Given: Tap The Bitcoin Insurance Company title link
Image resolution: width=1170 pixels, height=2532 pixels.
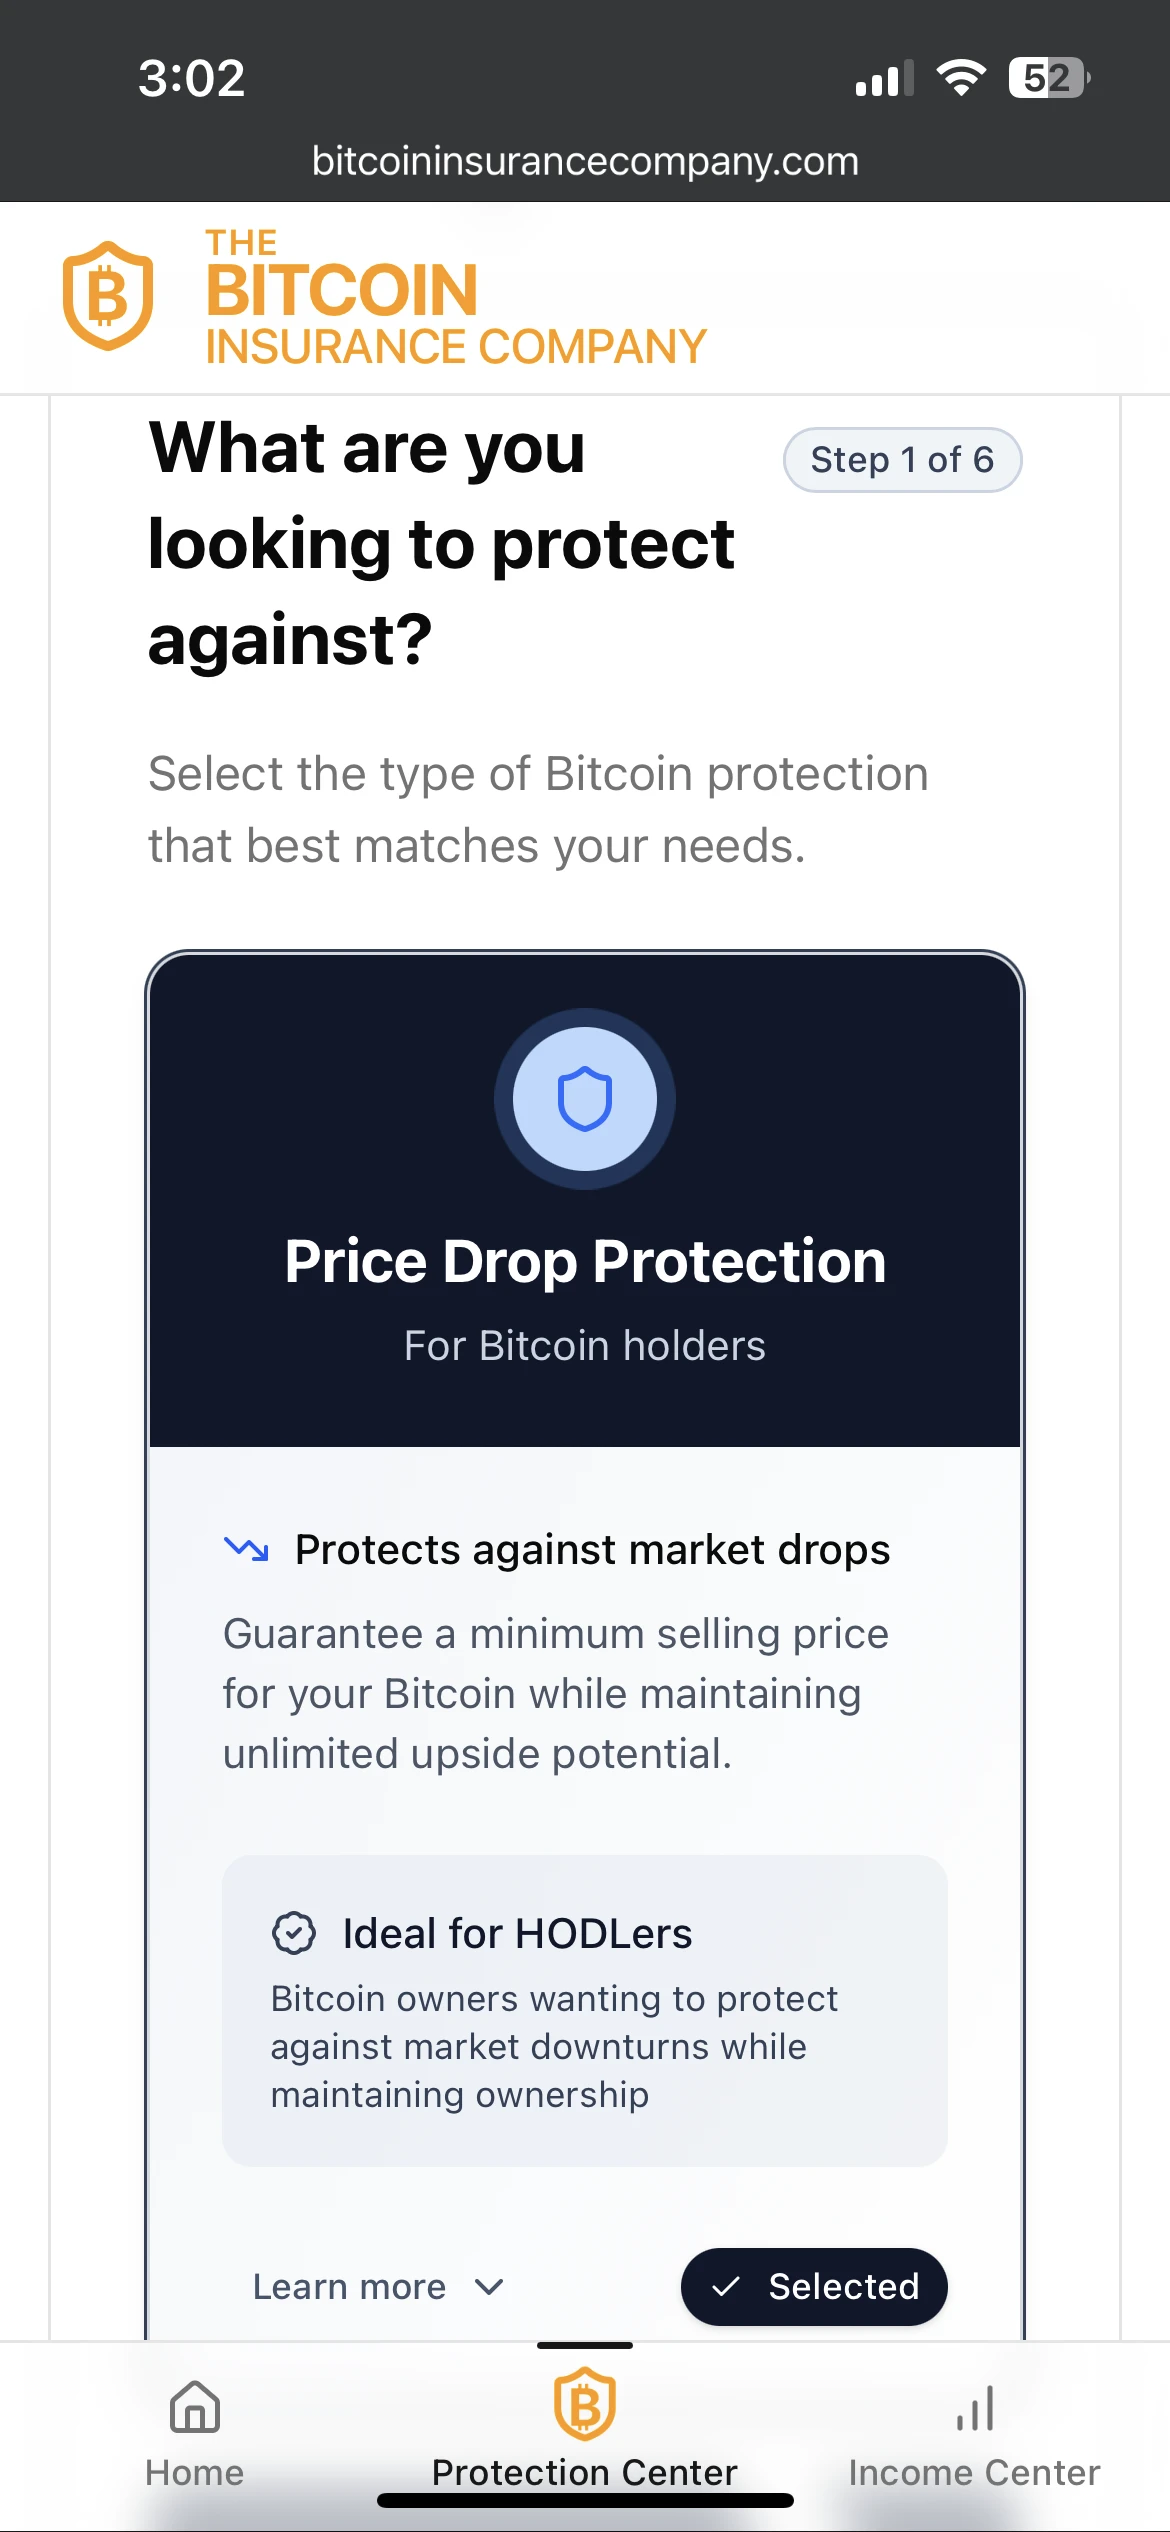Looking at the screenshot, I should pos(455,298).
